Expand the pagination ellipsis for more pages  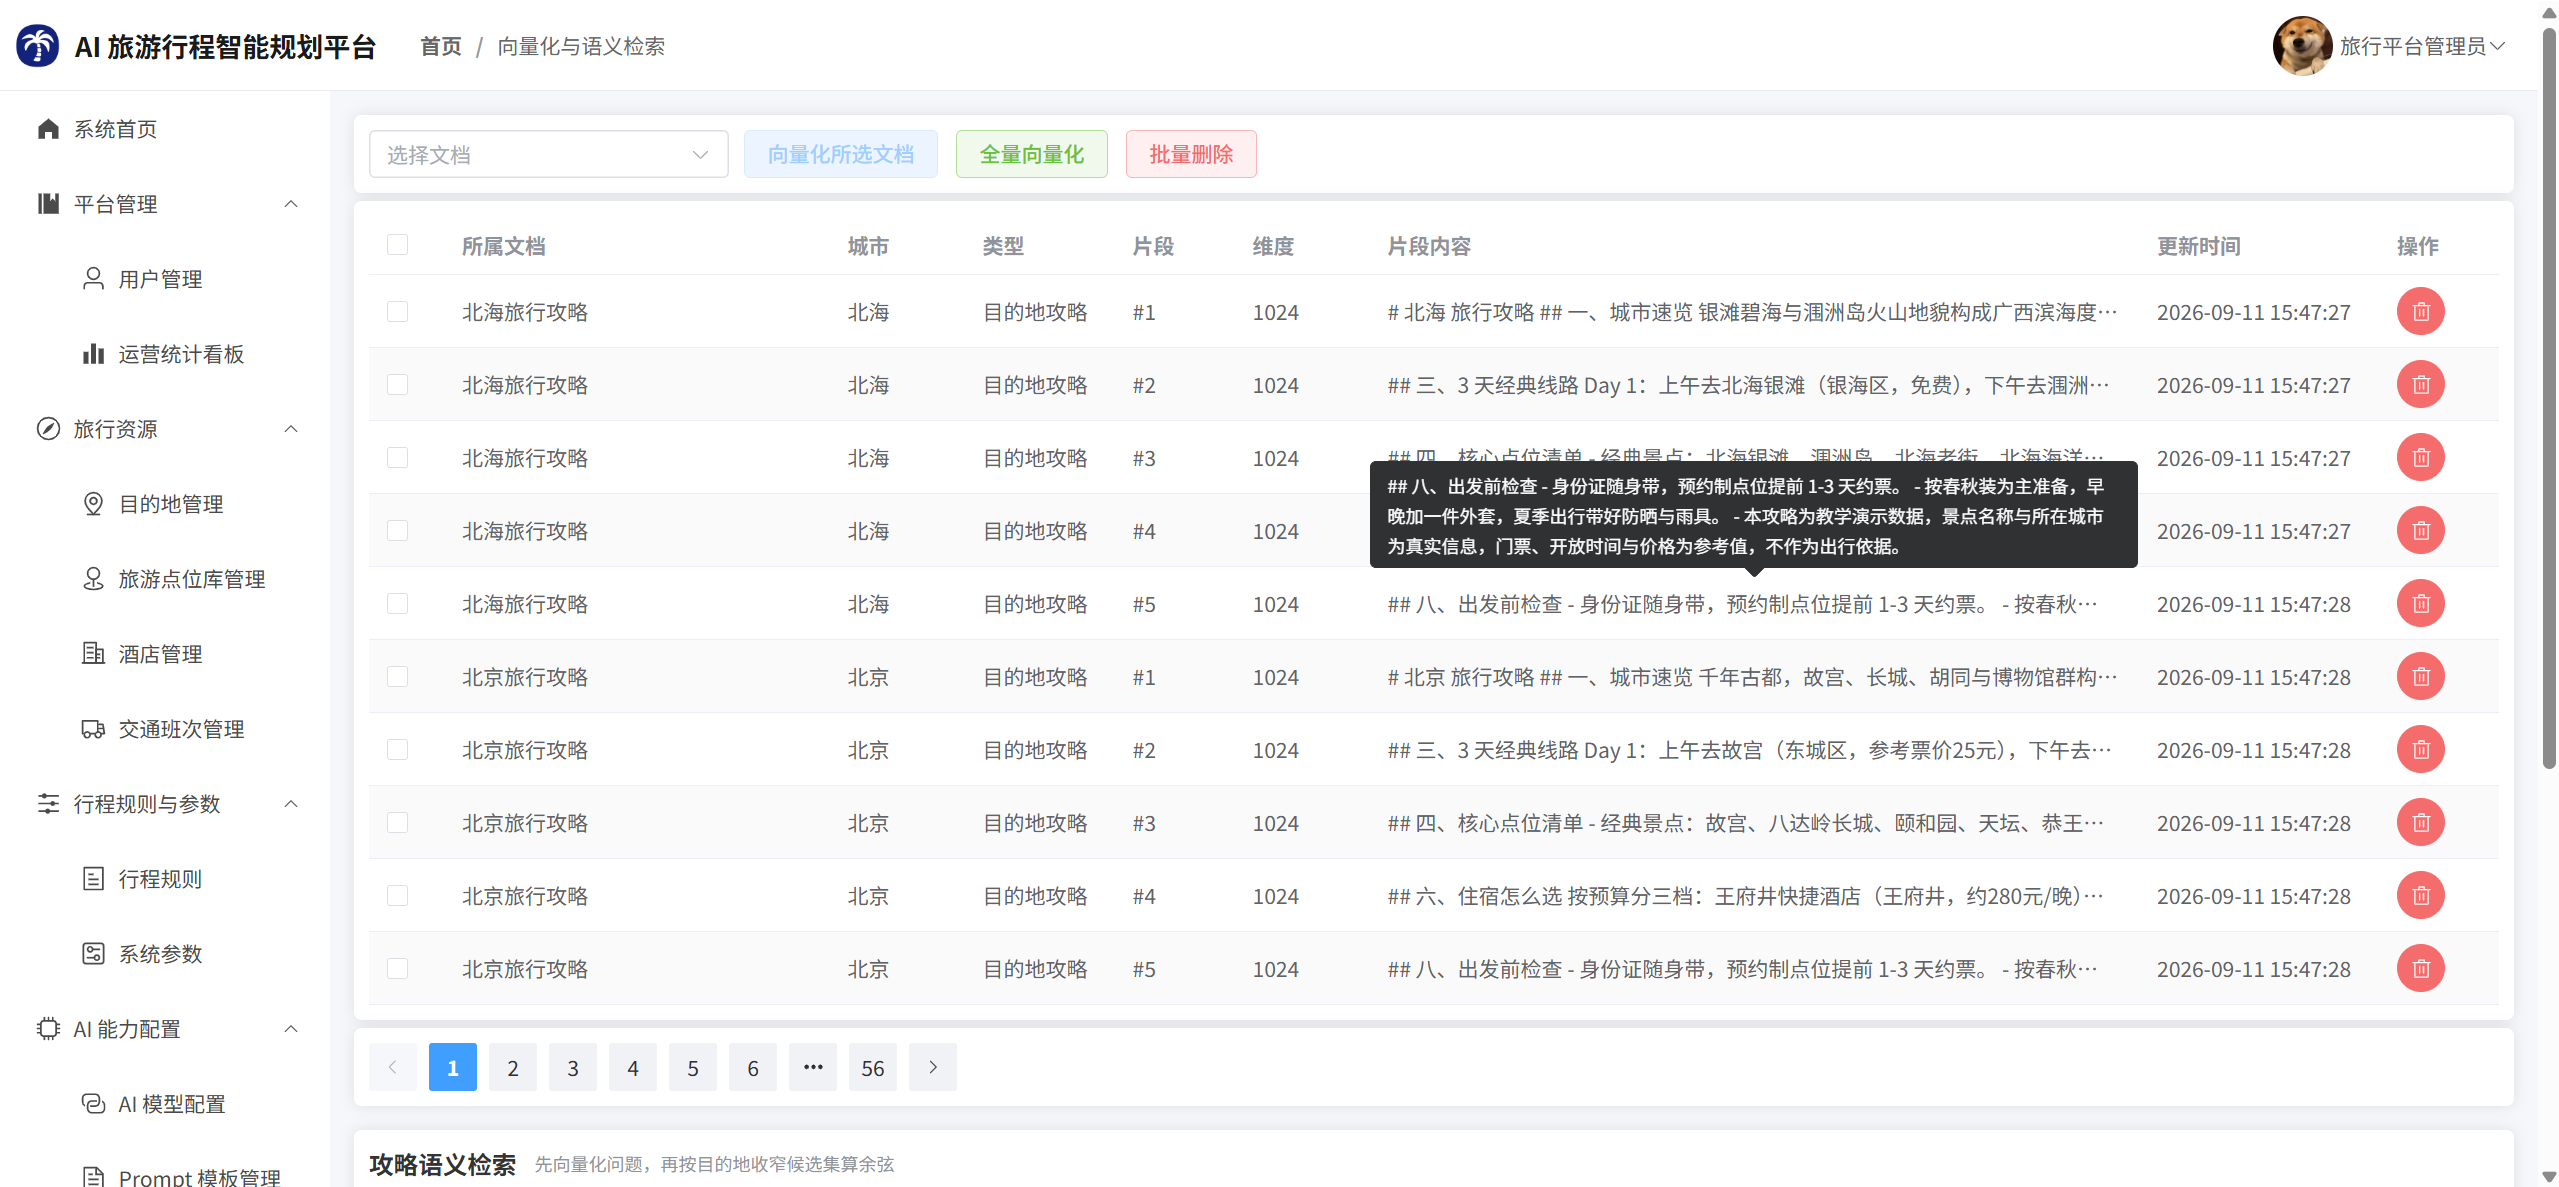812,1067
